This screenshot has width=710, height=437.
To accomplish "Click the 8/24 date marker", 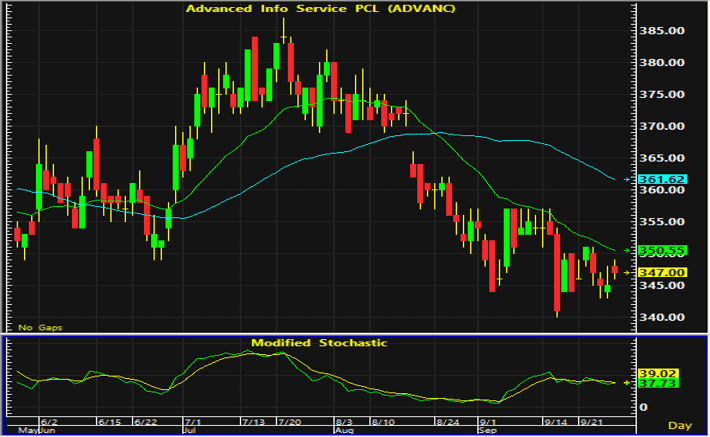I will tap(448, 422).
